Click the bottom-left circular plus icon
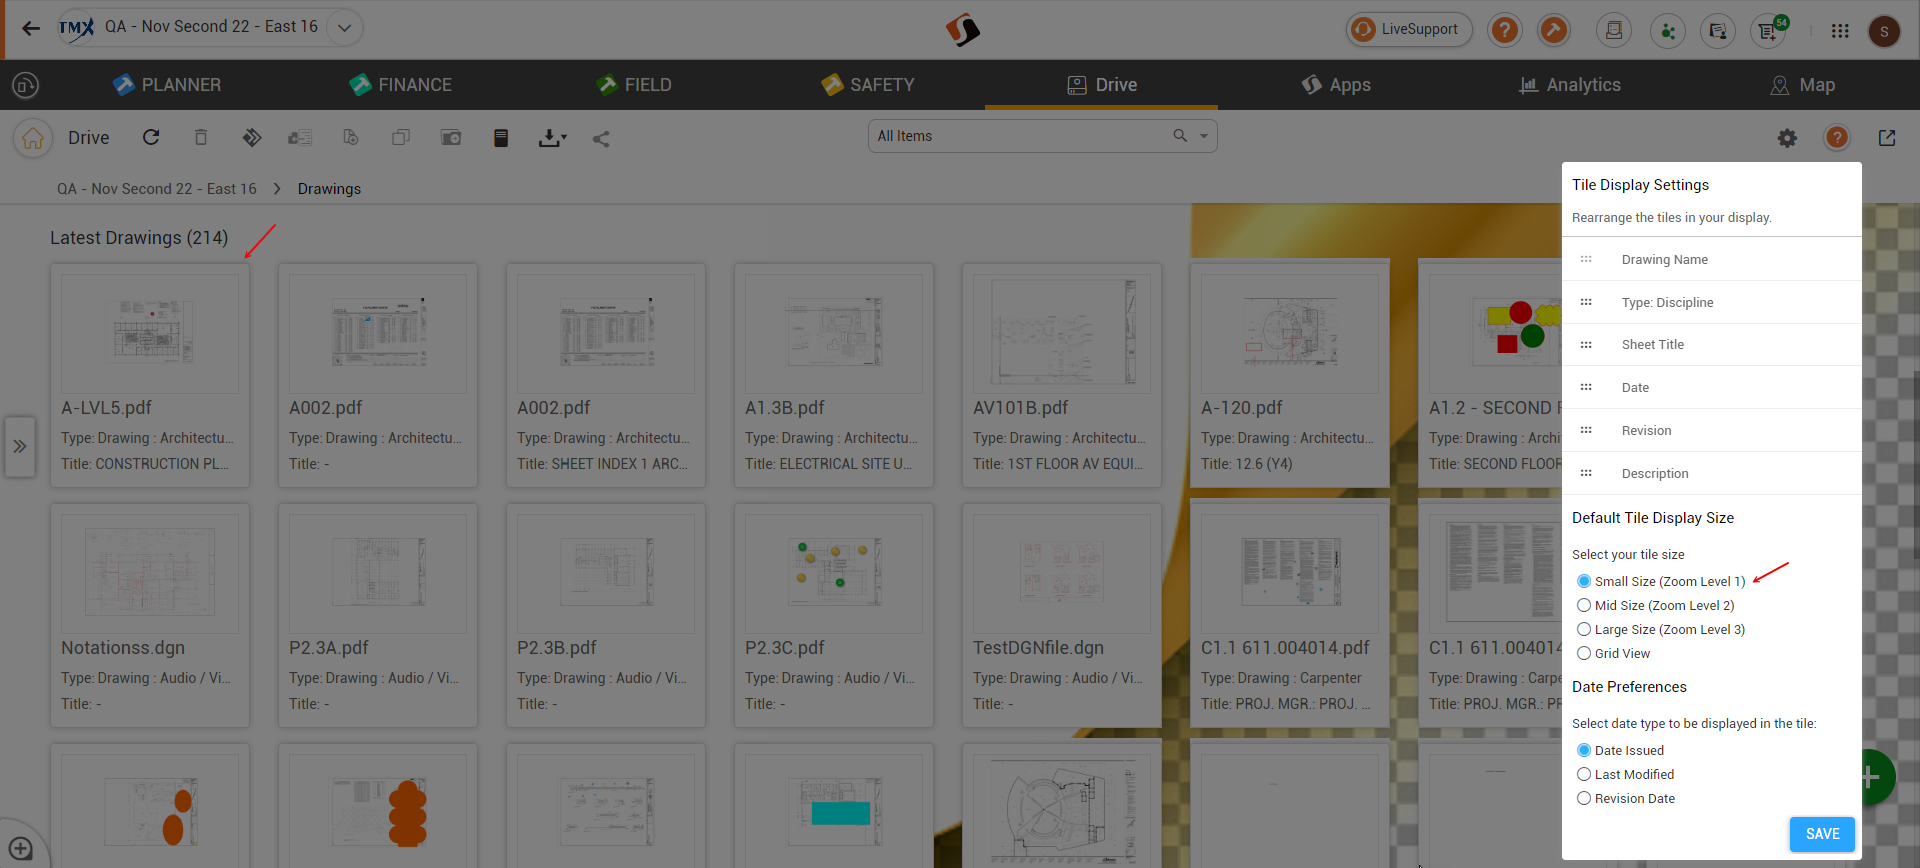 (x=20, y=850)
